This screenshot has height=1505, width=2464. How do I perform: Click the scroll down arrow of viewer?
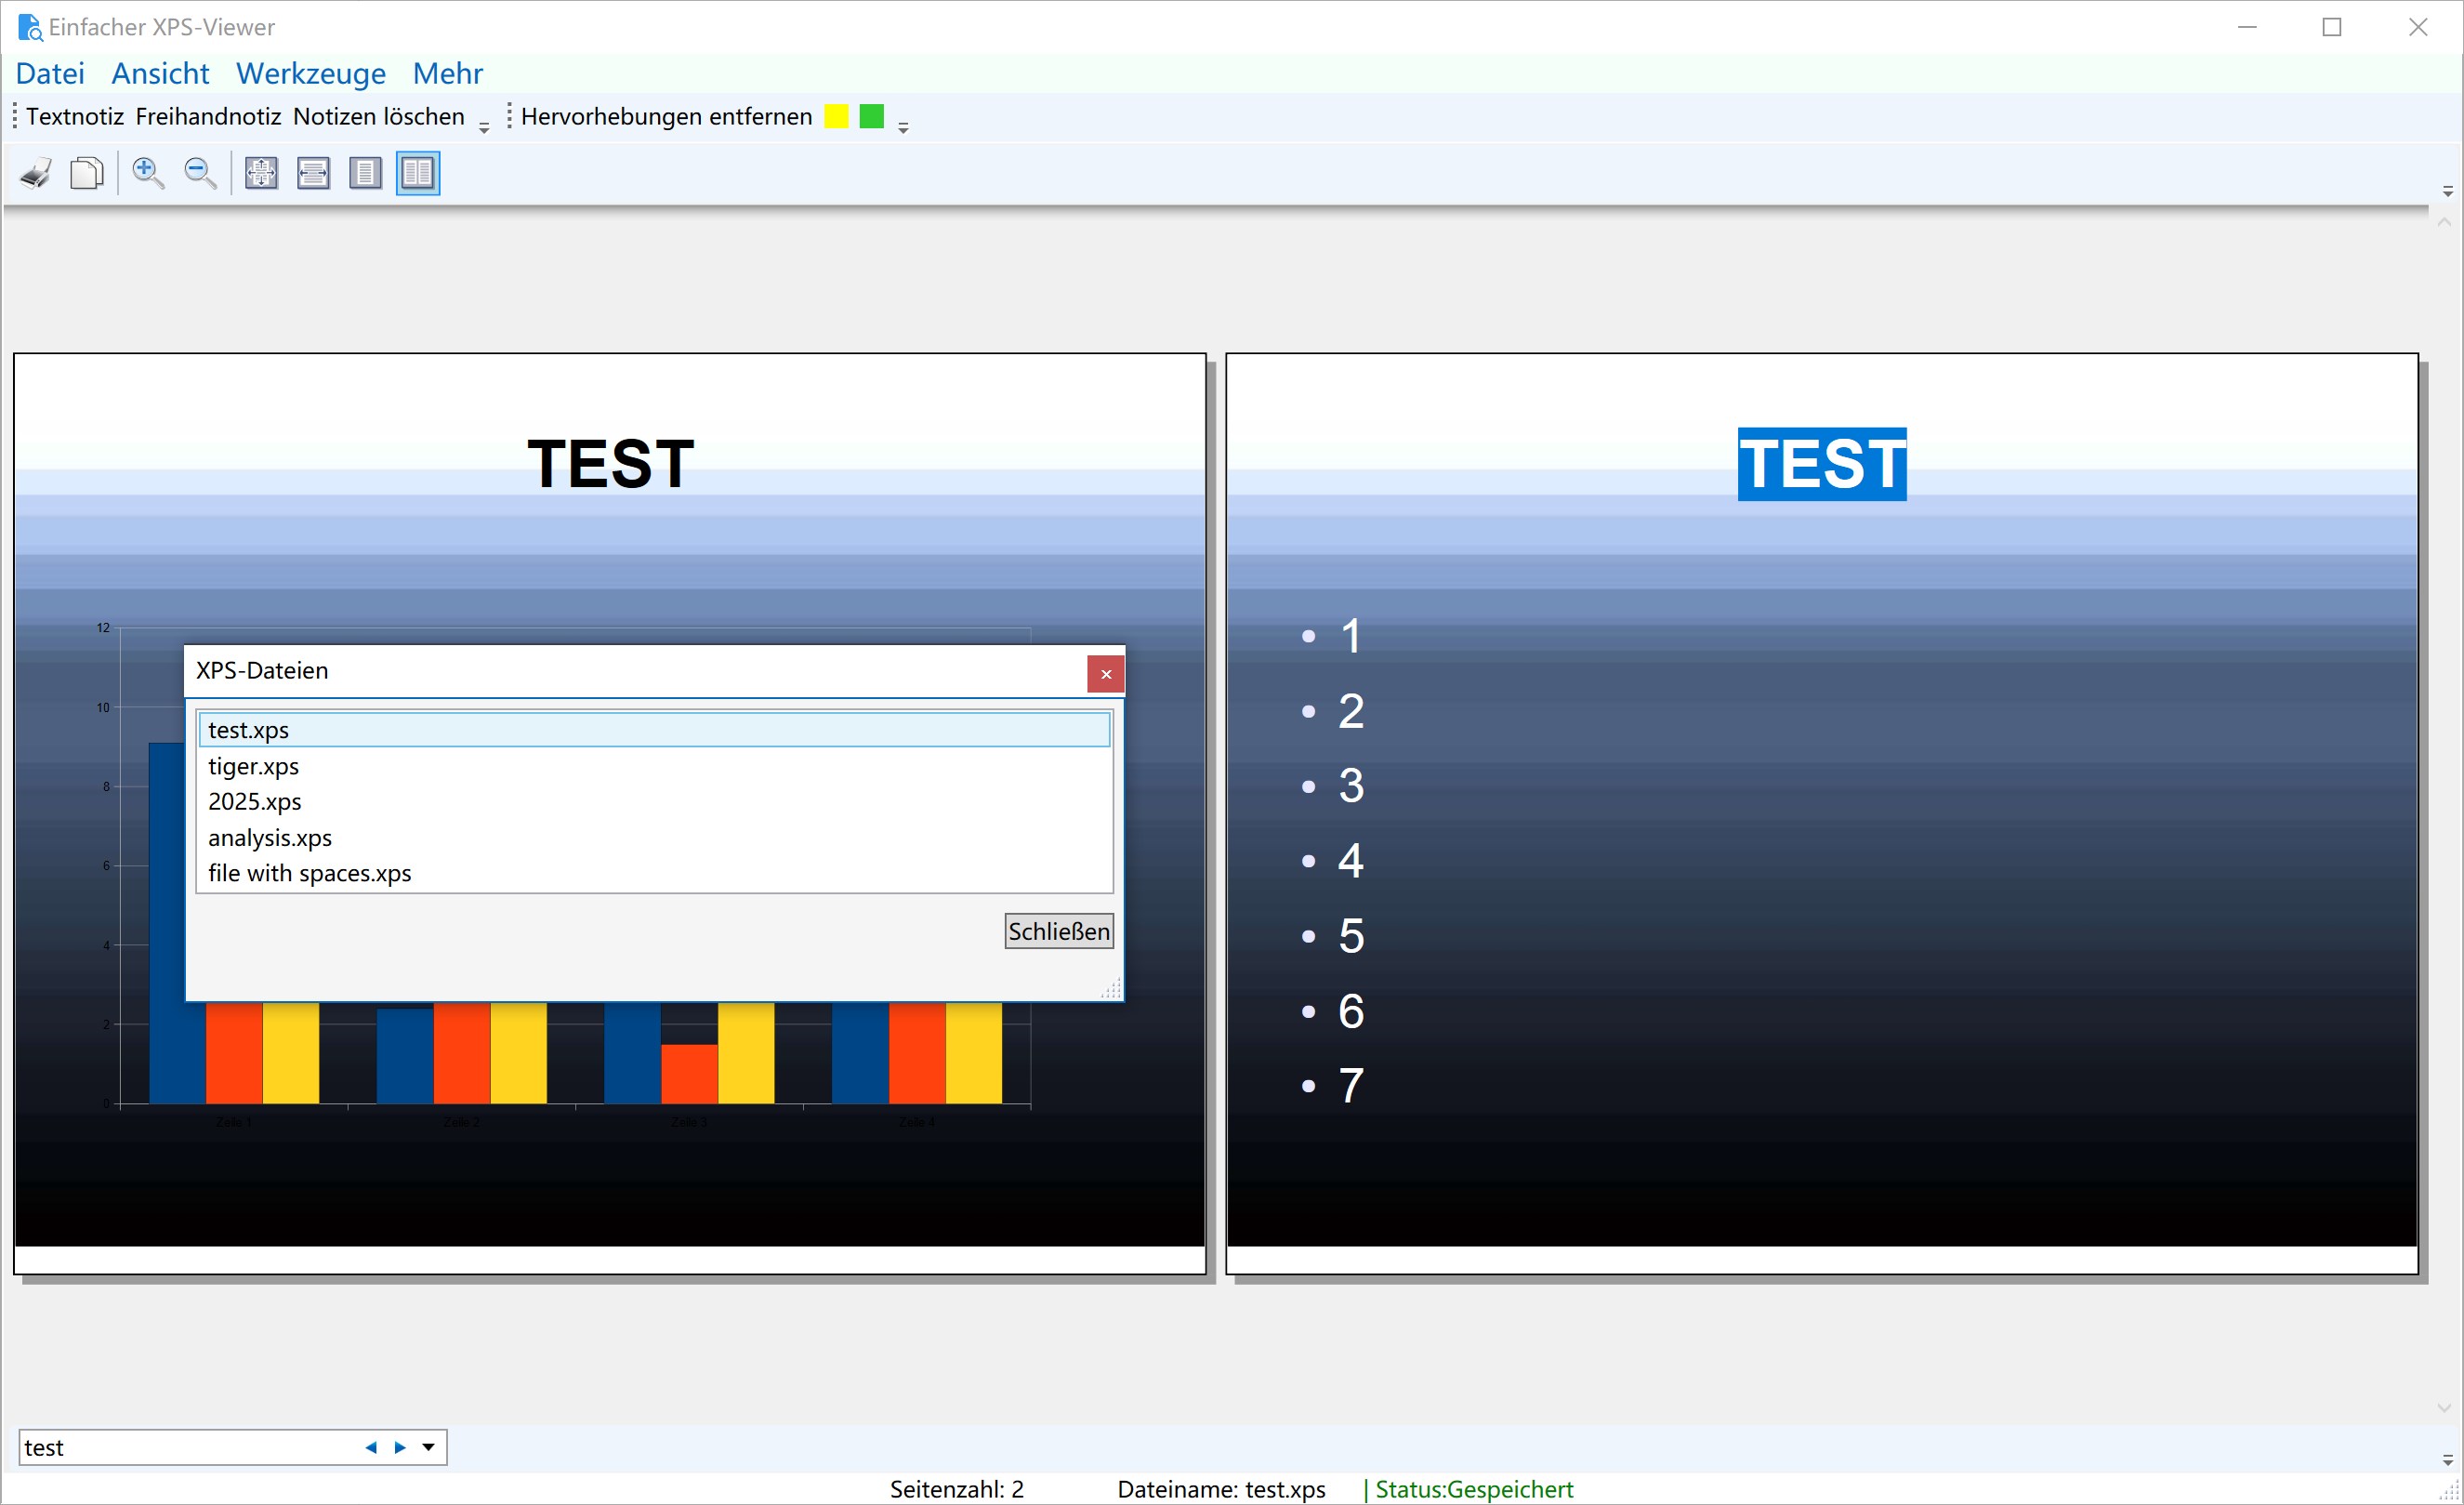tap(2445, 1408)
